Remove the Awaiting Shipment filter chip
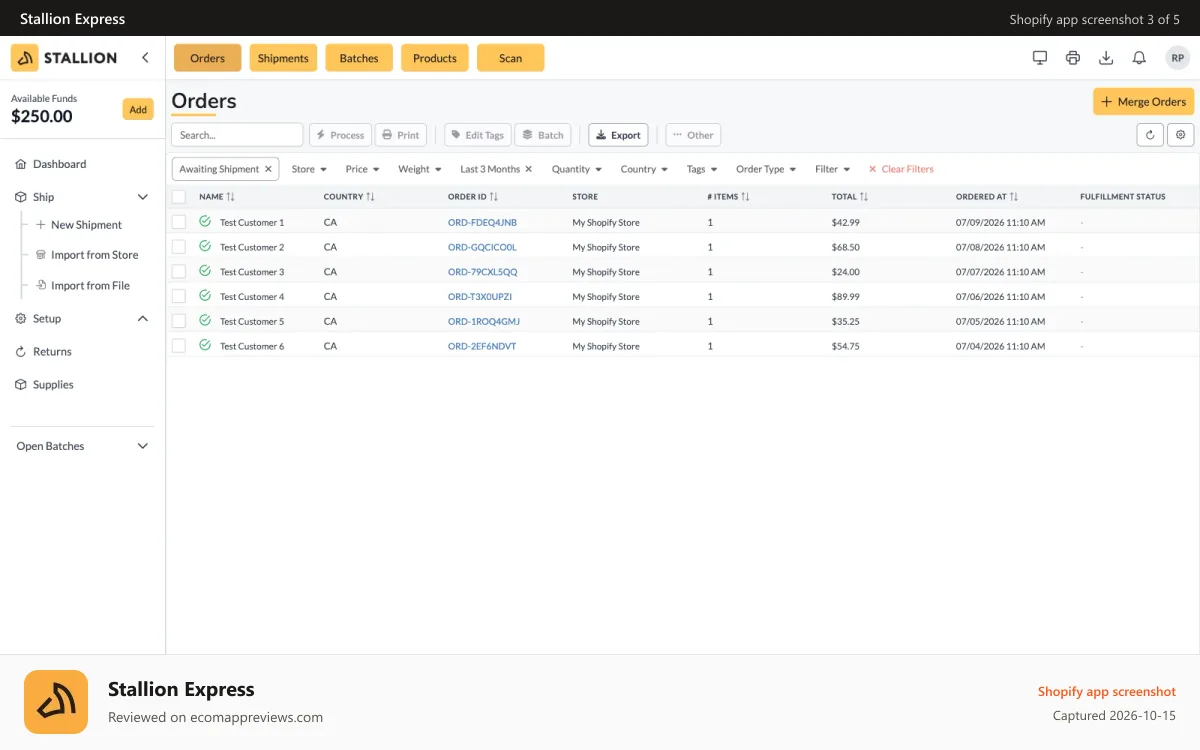This screenshot has width=1200, height=750. (268, 169)
